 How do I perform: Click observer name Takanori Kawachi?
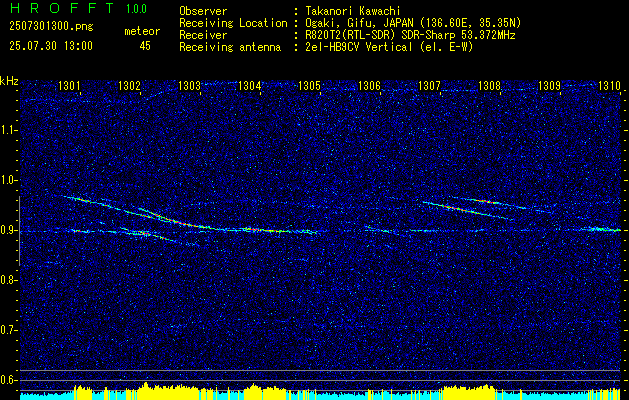click(352, 11)
